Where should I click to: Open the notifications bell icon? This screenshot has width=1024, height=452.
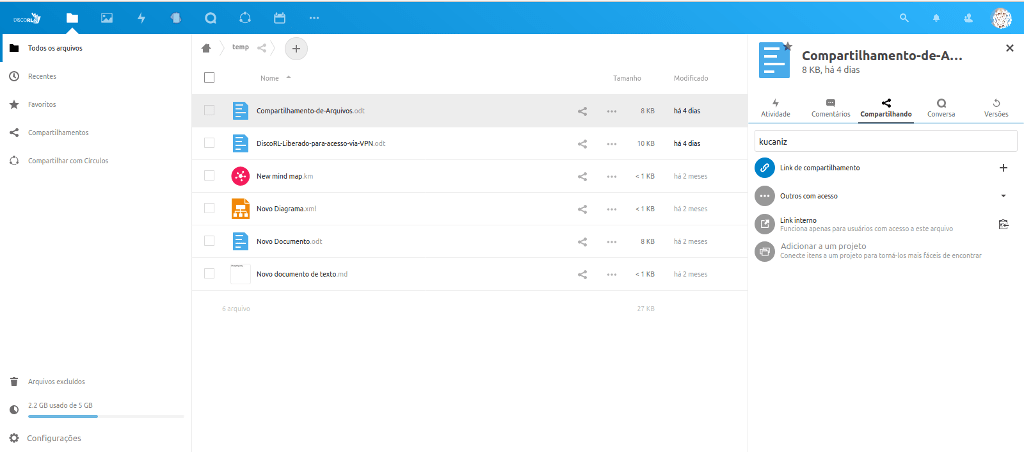(936, 18)
